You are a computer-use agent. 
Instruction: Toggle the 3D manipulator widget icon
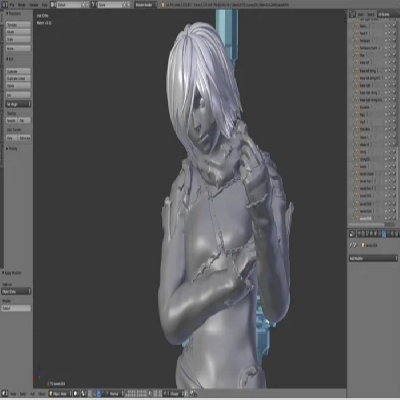point(99,394)
